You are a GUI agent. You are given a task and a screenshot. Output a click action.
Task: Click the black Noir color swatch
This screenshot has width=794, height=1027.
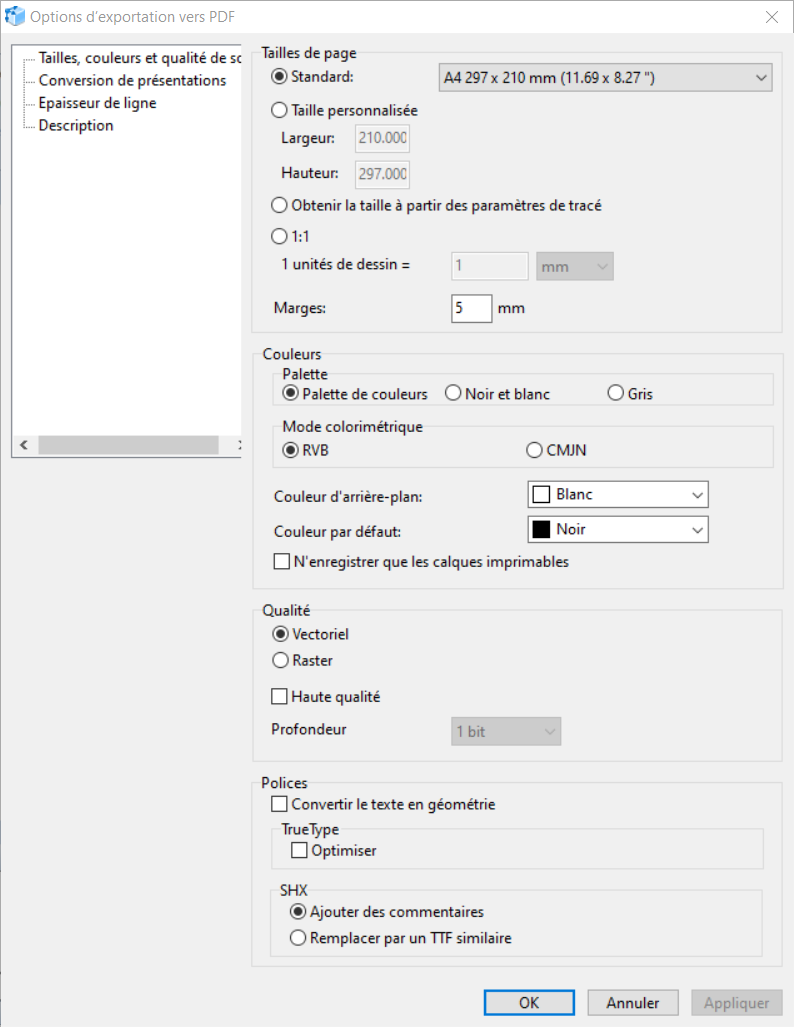[x=541, y=529]
